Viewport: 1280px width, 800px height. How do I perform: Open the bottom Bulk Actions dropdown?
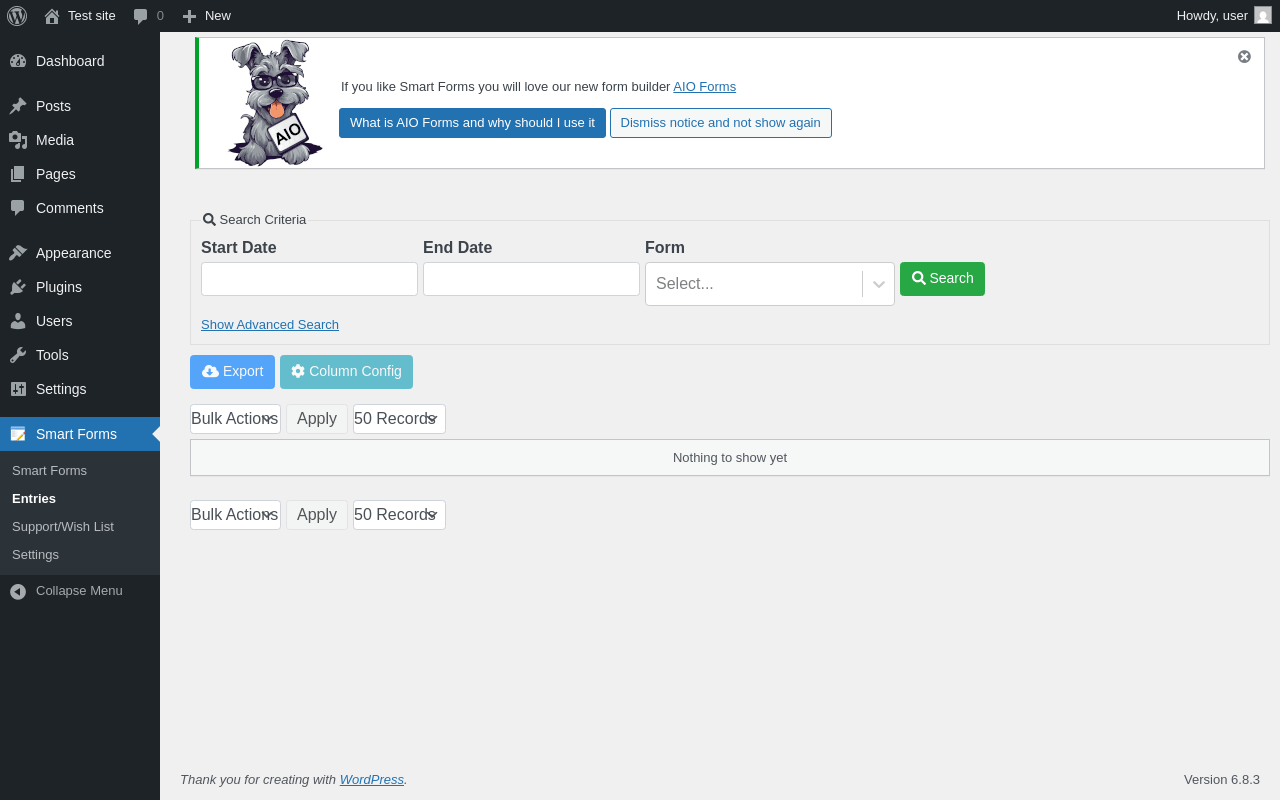coord(235,515)
